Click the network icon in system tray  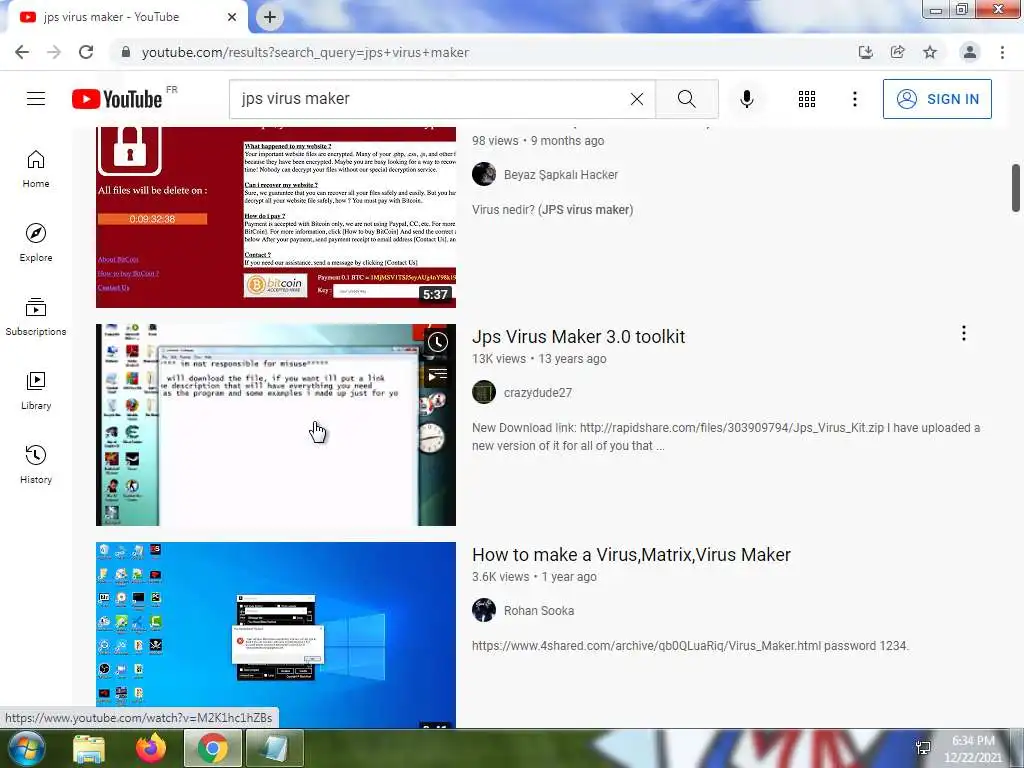(x=923, y=748)
